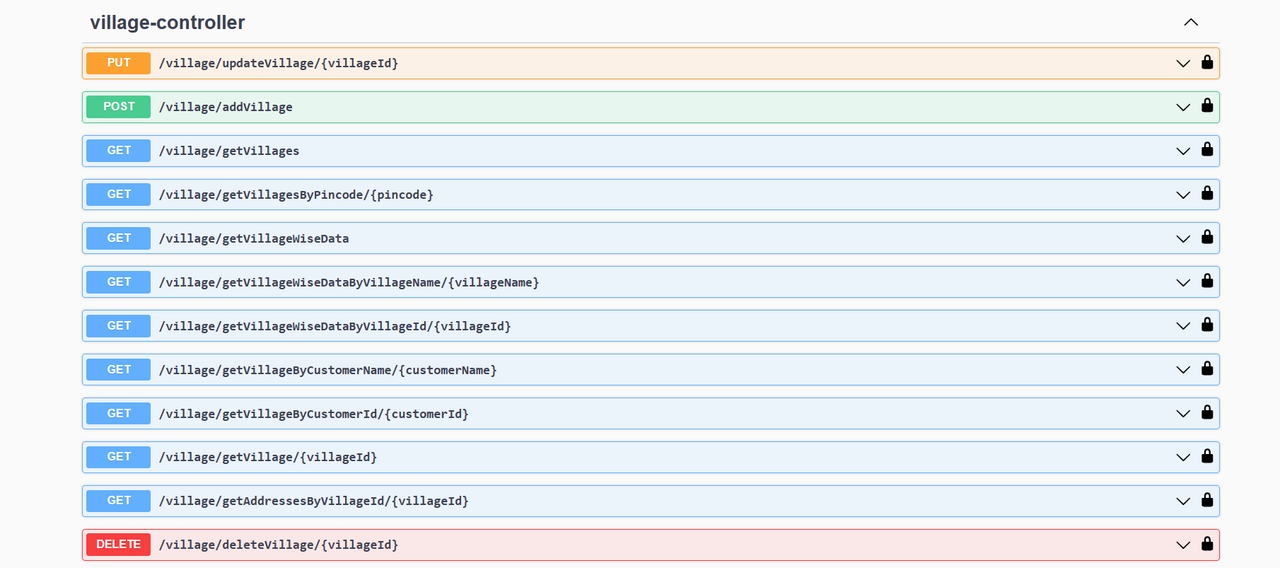Viewport: 1280px width, 568px height.
Task: Expand chevron for DELETE deleteVillage endpoint
Action: 1183,545
